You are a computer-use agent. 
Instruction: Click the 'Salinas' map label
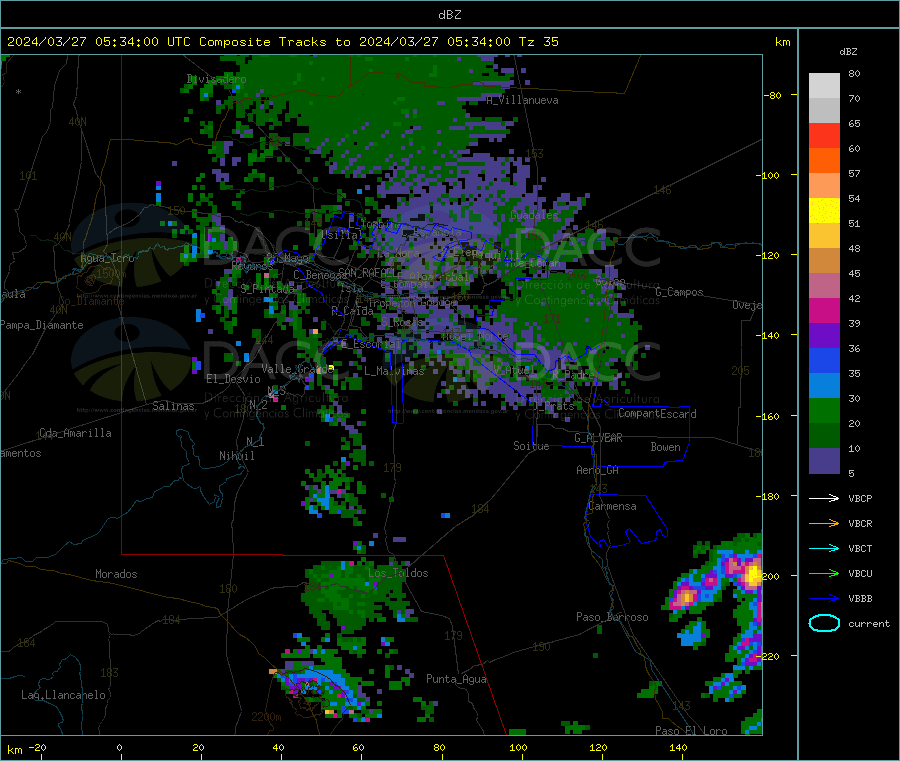coord(173,406)
